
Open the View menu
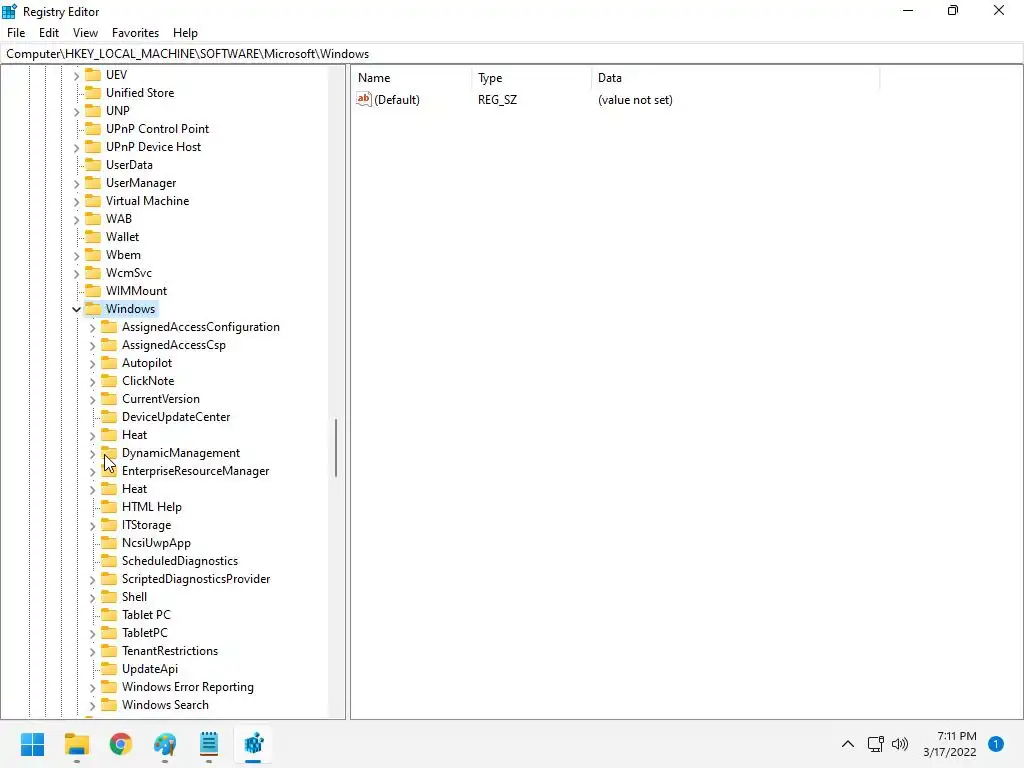pos(85,33)
